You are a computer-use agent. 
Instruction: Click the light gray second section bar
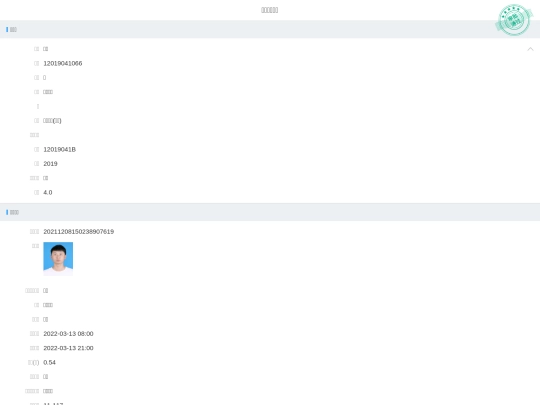(270, 212)
